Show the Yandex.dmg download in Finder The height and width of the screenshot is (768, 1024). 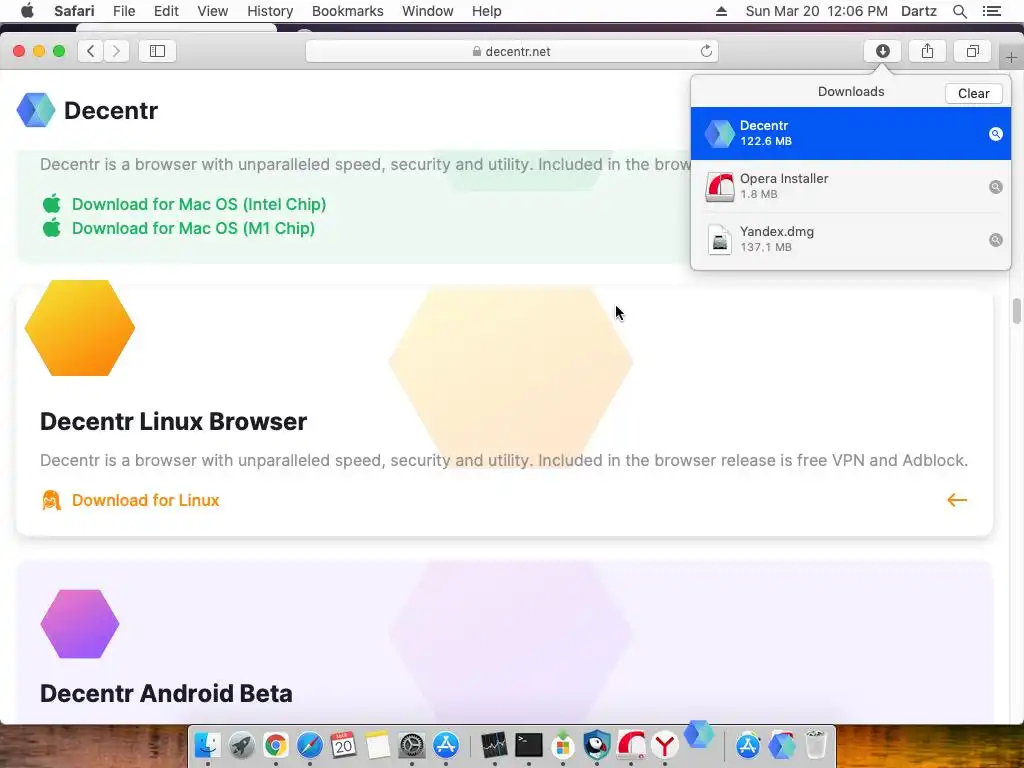995,240
